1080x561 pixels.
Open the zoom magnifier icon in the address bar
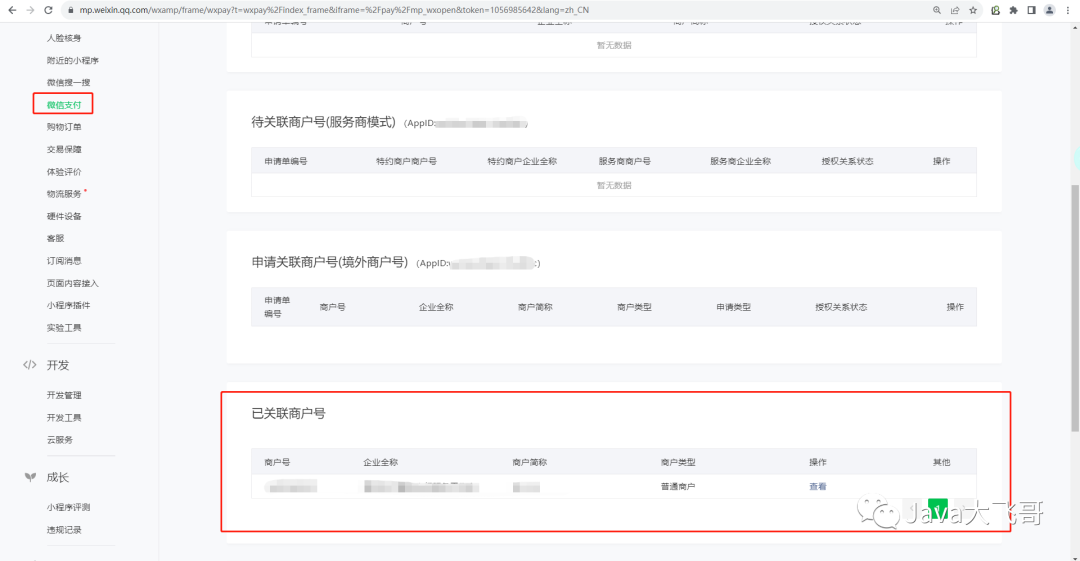(937, 10)
